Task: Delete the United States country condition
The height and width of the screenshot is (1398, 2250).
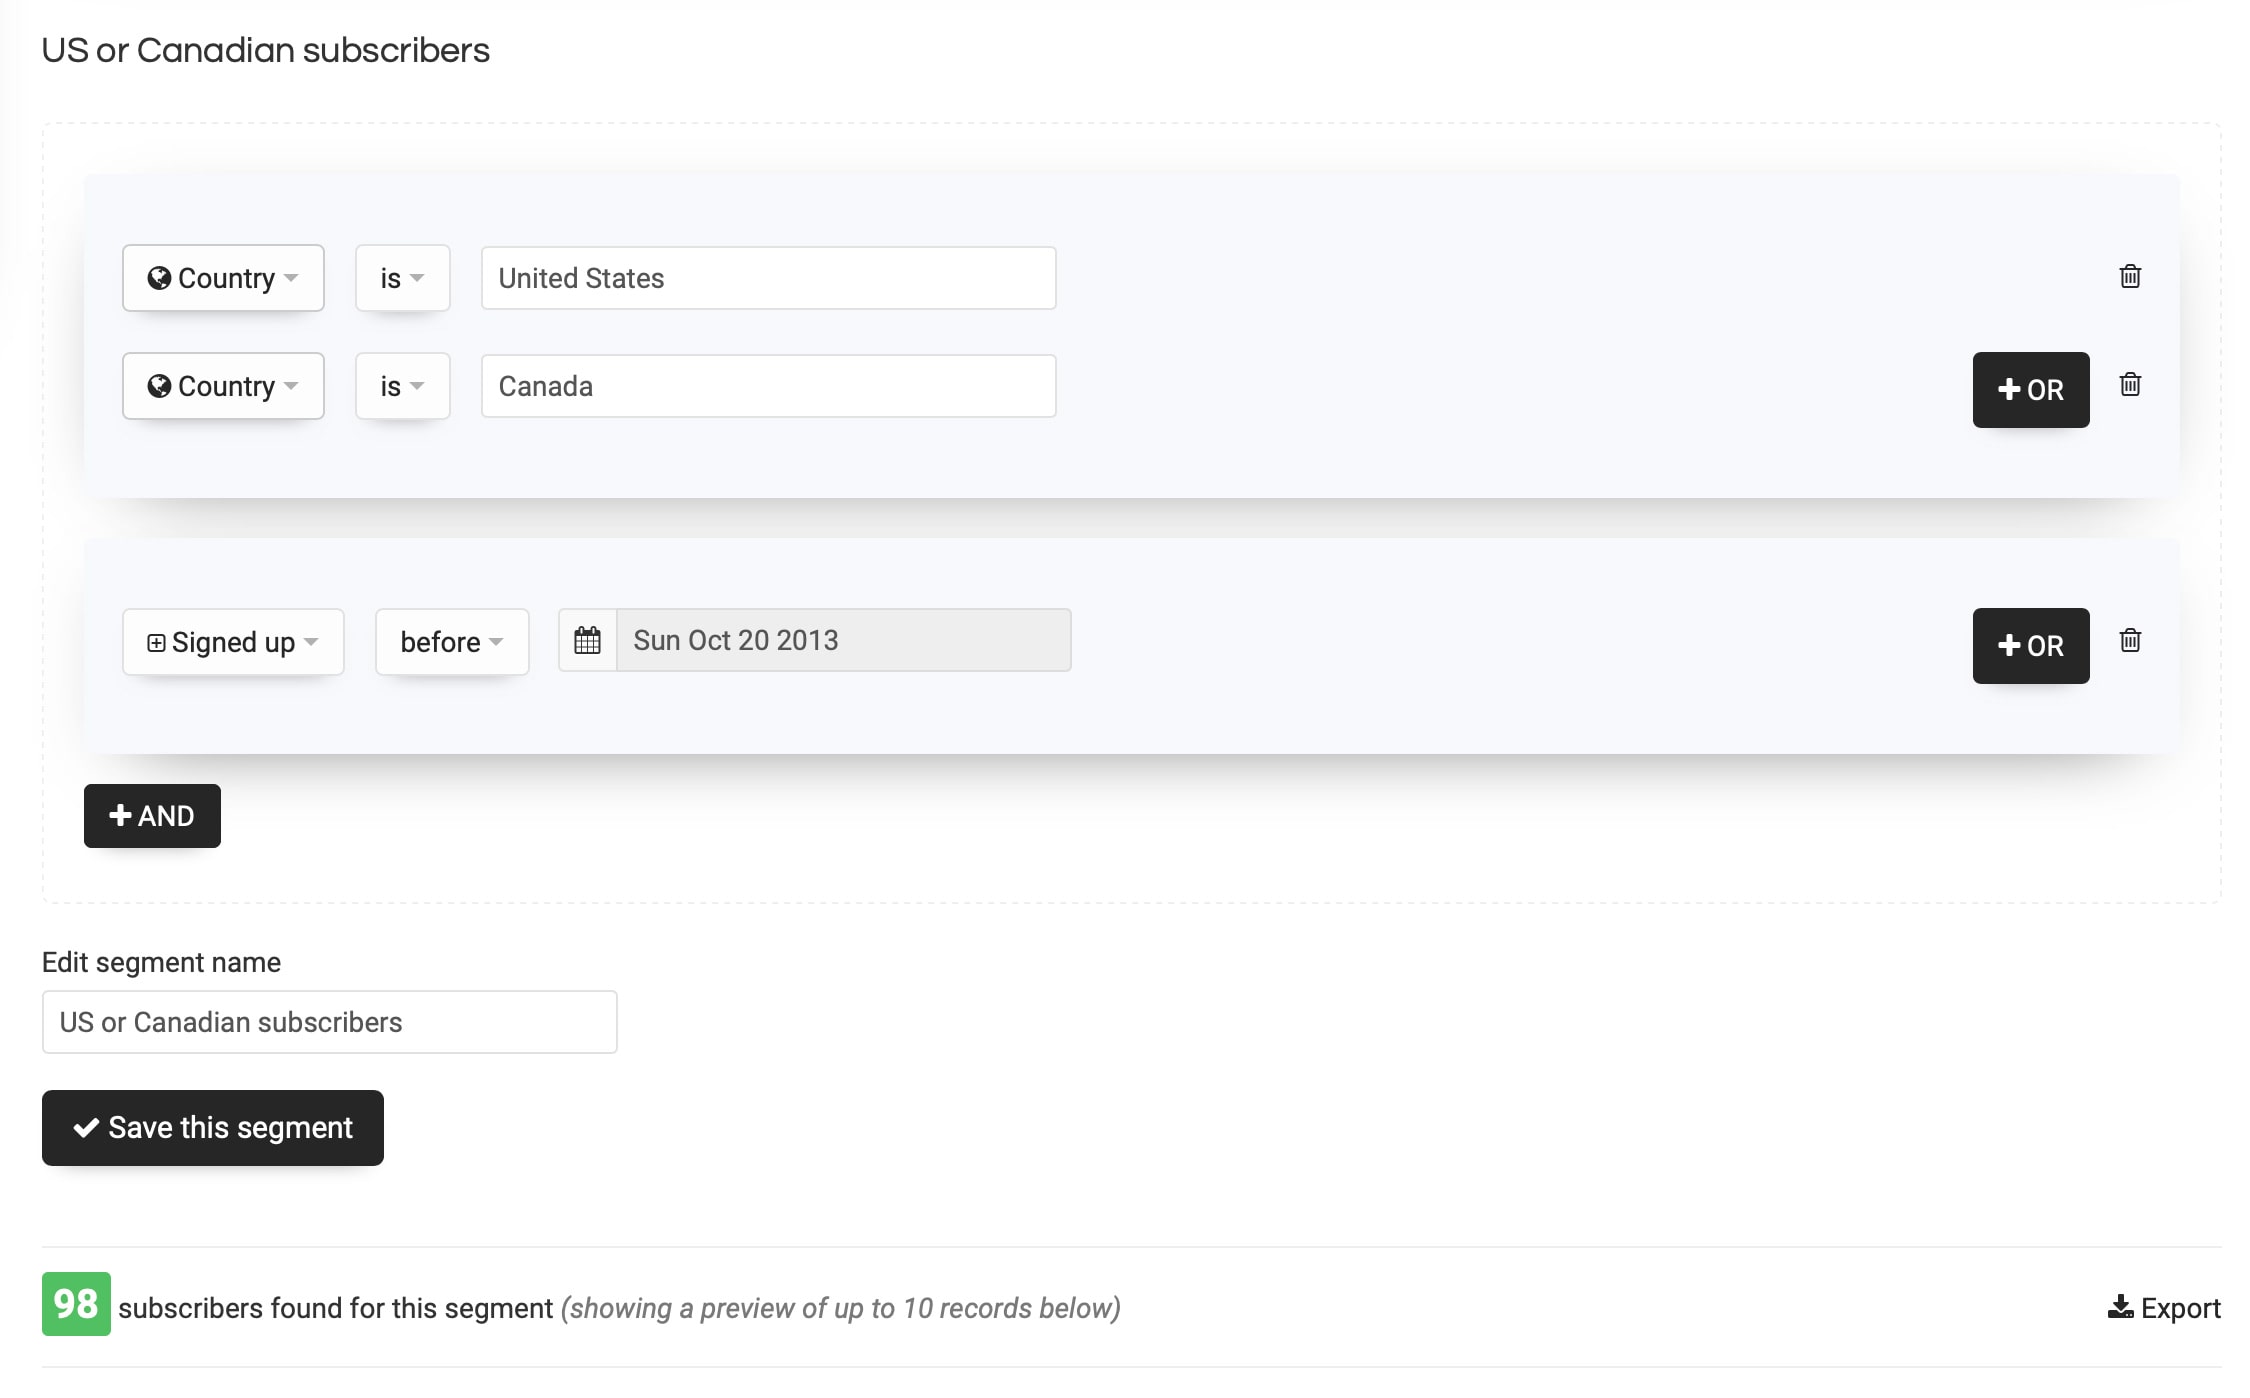Action: pos(2129,276)
